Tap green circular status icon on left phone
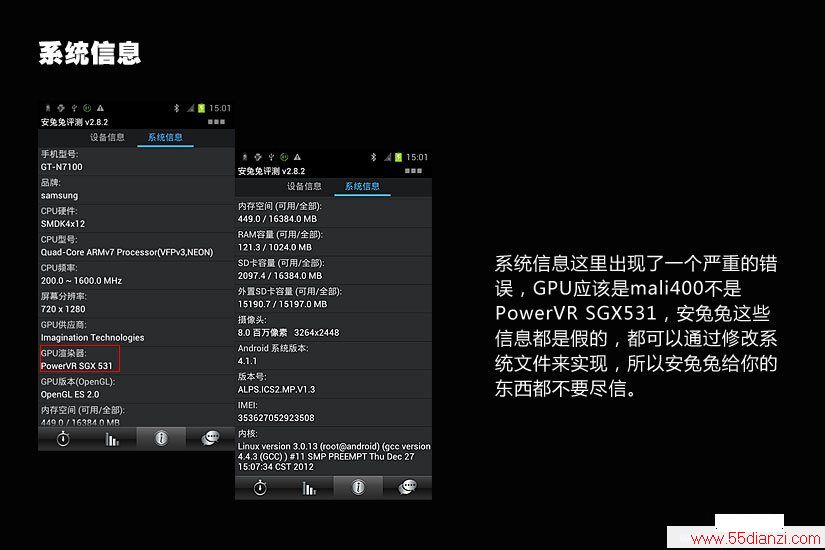 tap(87, 108)
